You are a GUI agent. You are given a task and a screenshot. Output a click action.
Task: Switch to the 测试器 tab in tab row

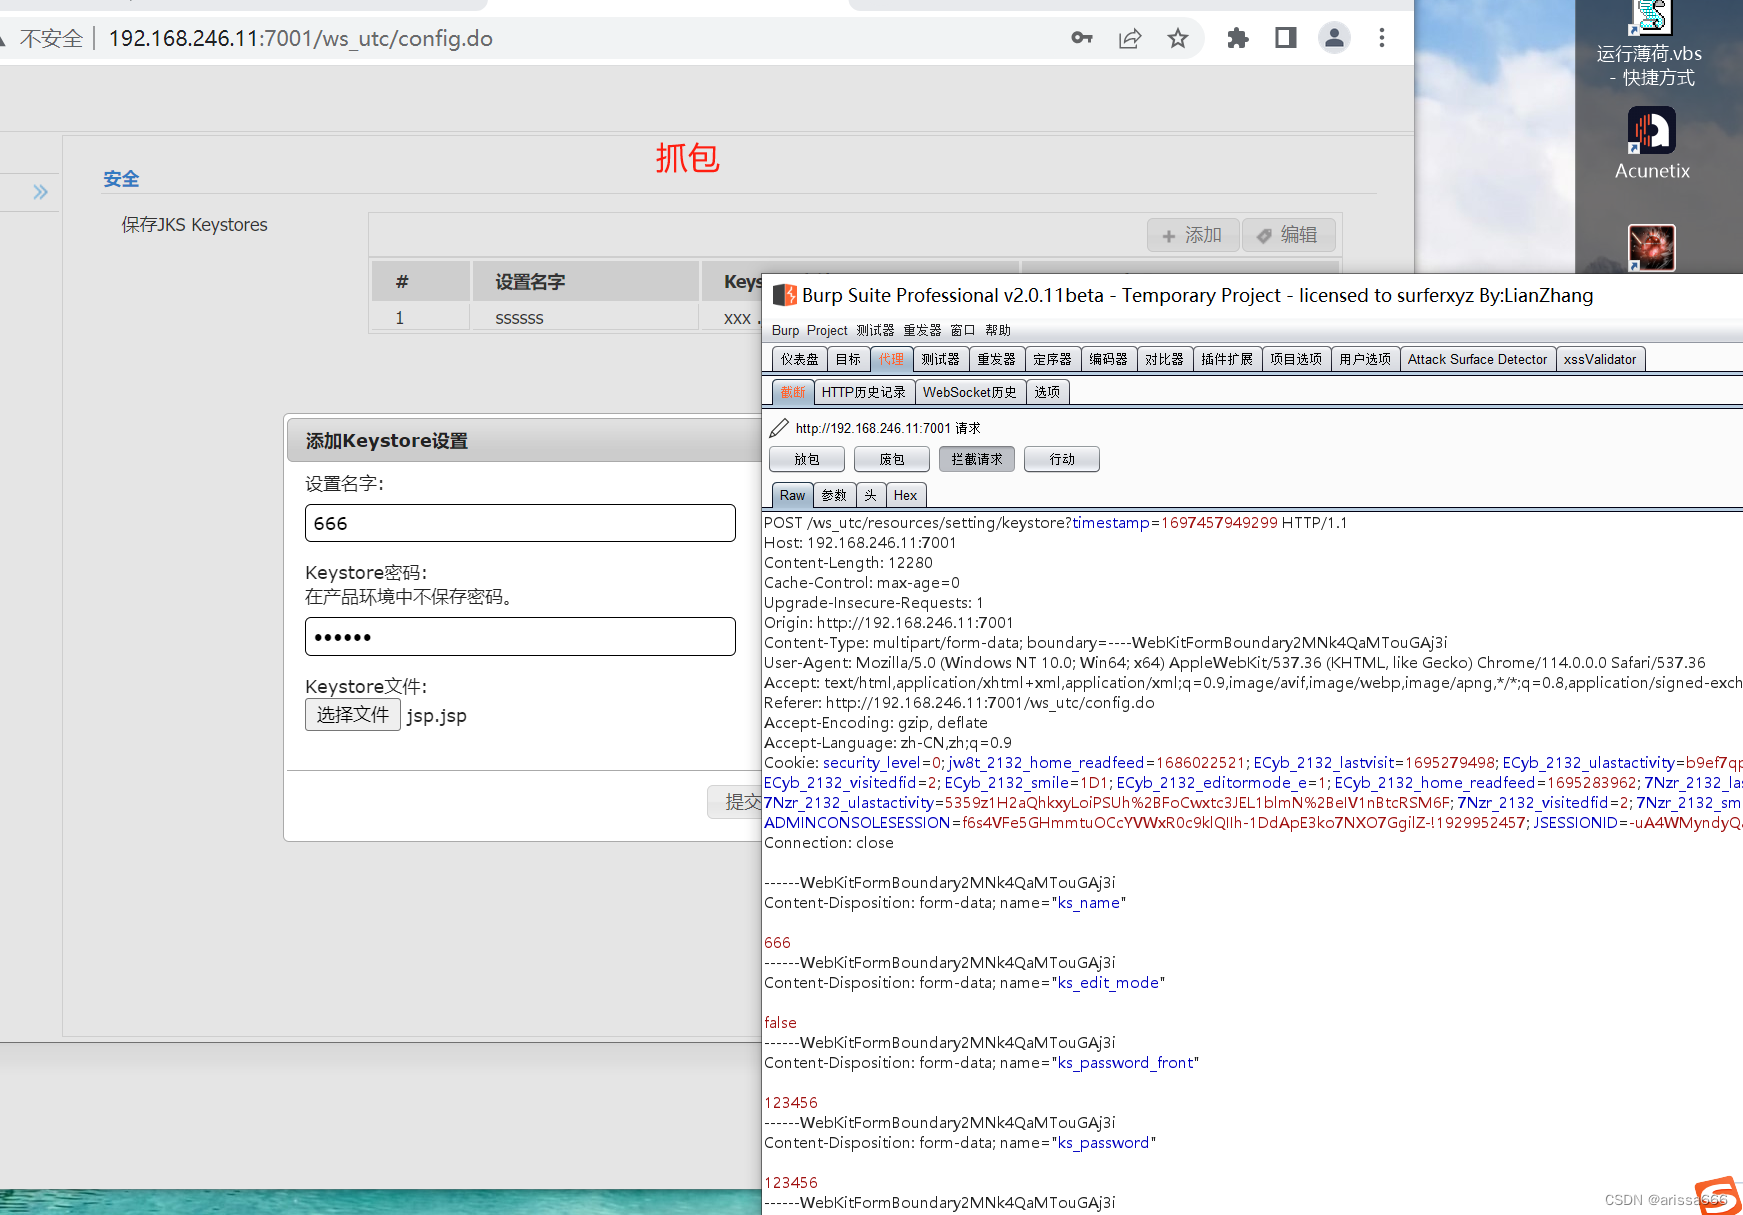[x=940, y=359]
